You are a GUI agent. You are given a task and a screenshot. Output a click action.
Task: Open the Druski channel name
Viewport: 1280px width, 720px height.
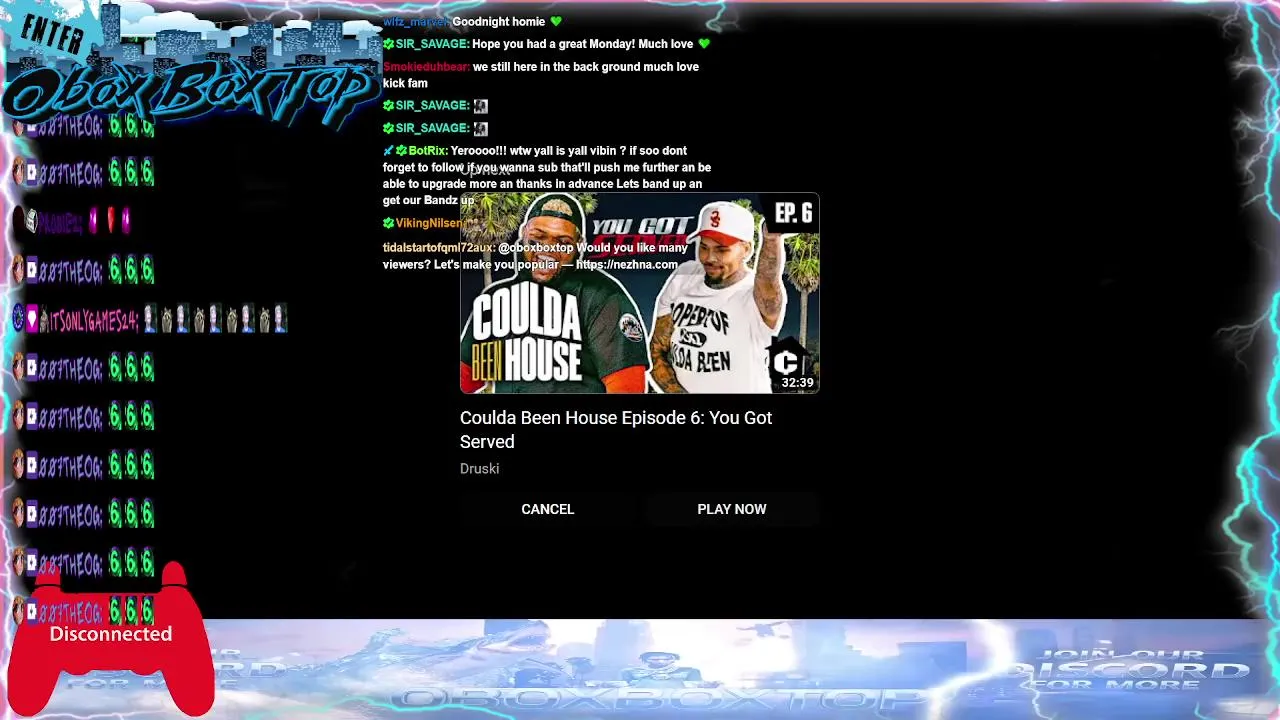coord(479,468)
